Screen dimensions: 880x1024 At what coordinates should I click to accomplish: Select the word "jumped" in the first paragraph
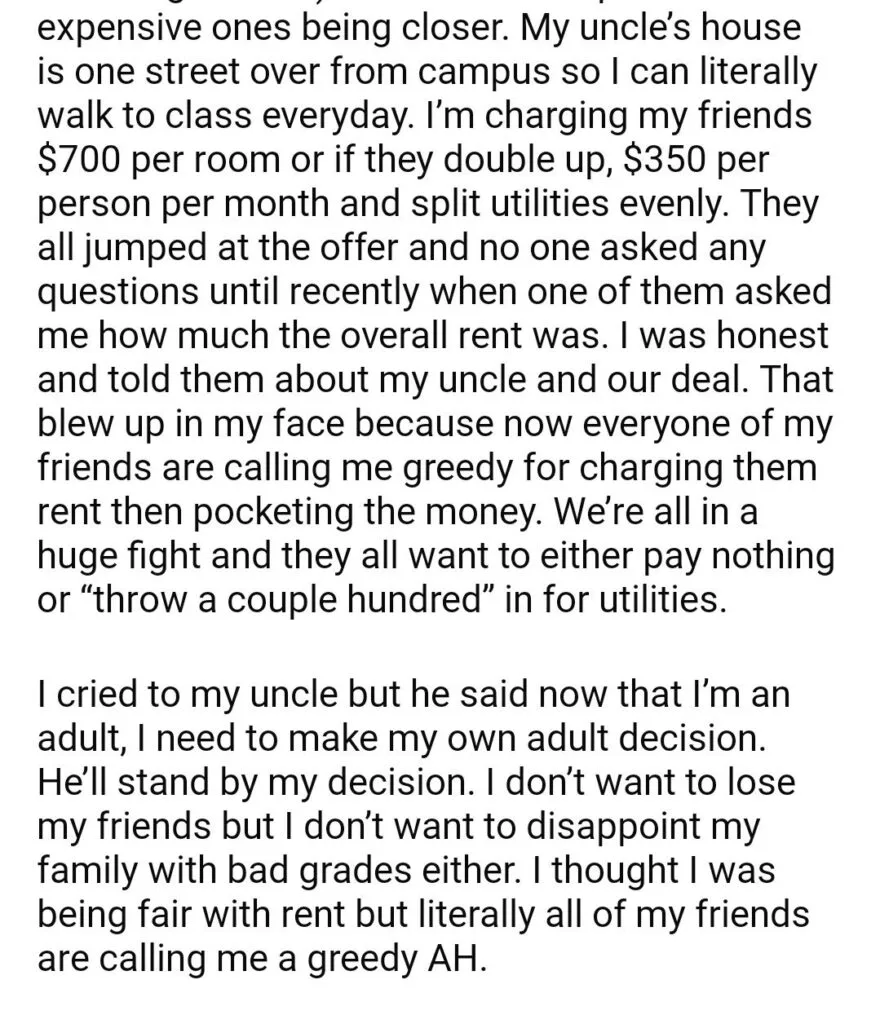[x=132, y=247]
